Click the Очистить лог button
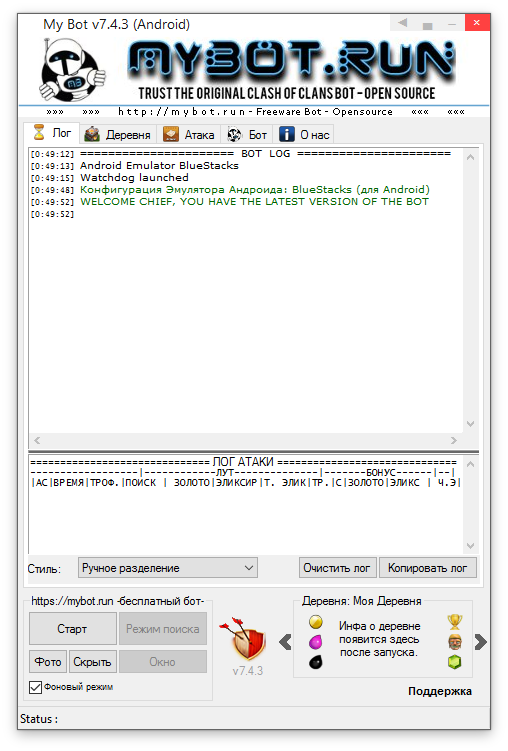 (x=338, y=568)
